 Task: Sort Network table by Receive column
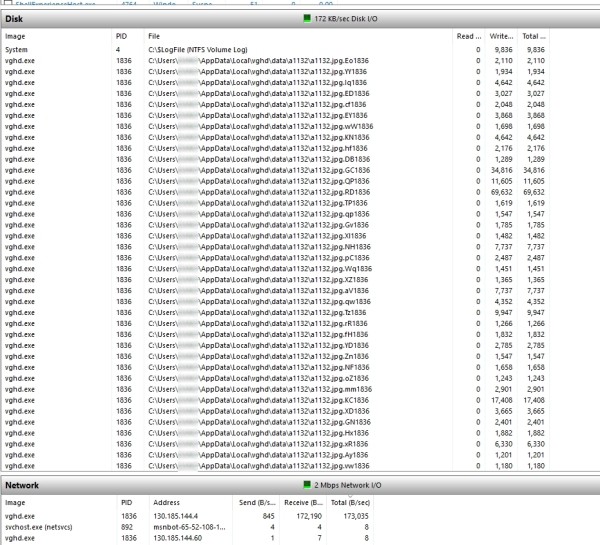pos(303,503)
